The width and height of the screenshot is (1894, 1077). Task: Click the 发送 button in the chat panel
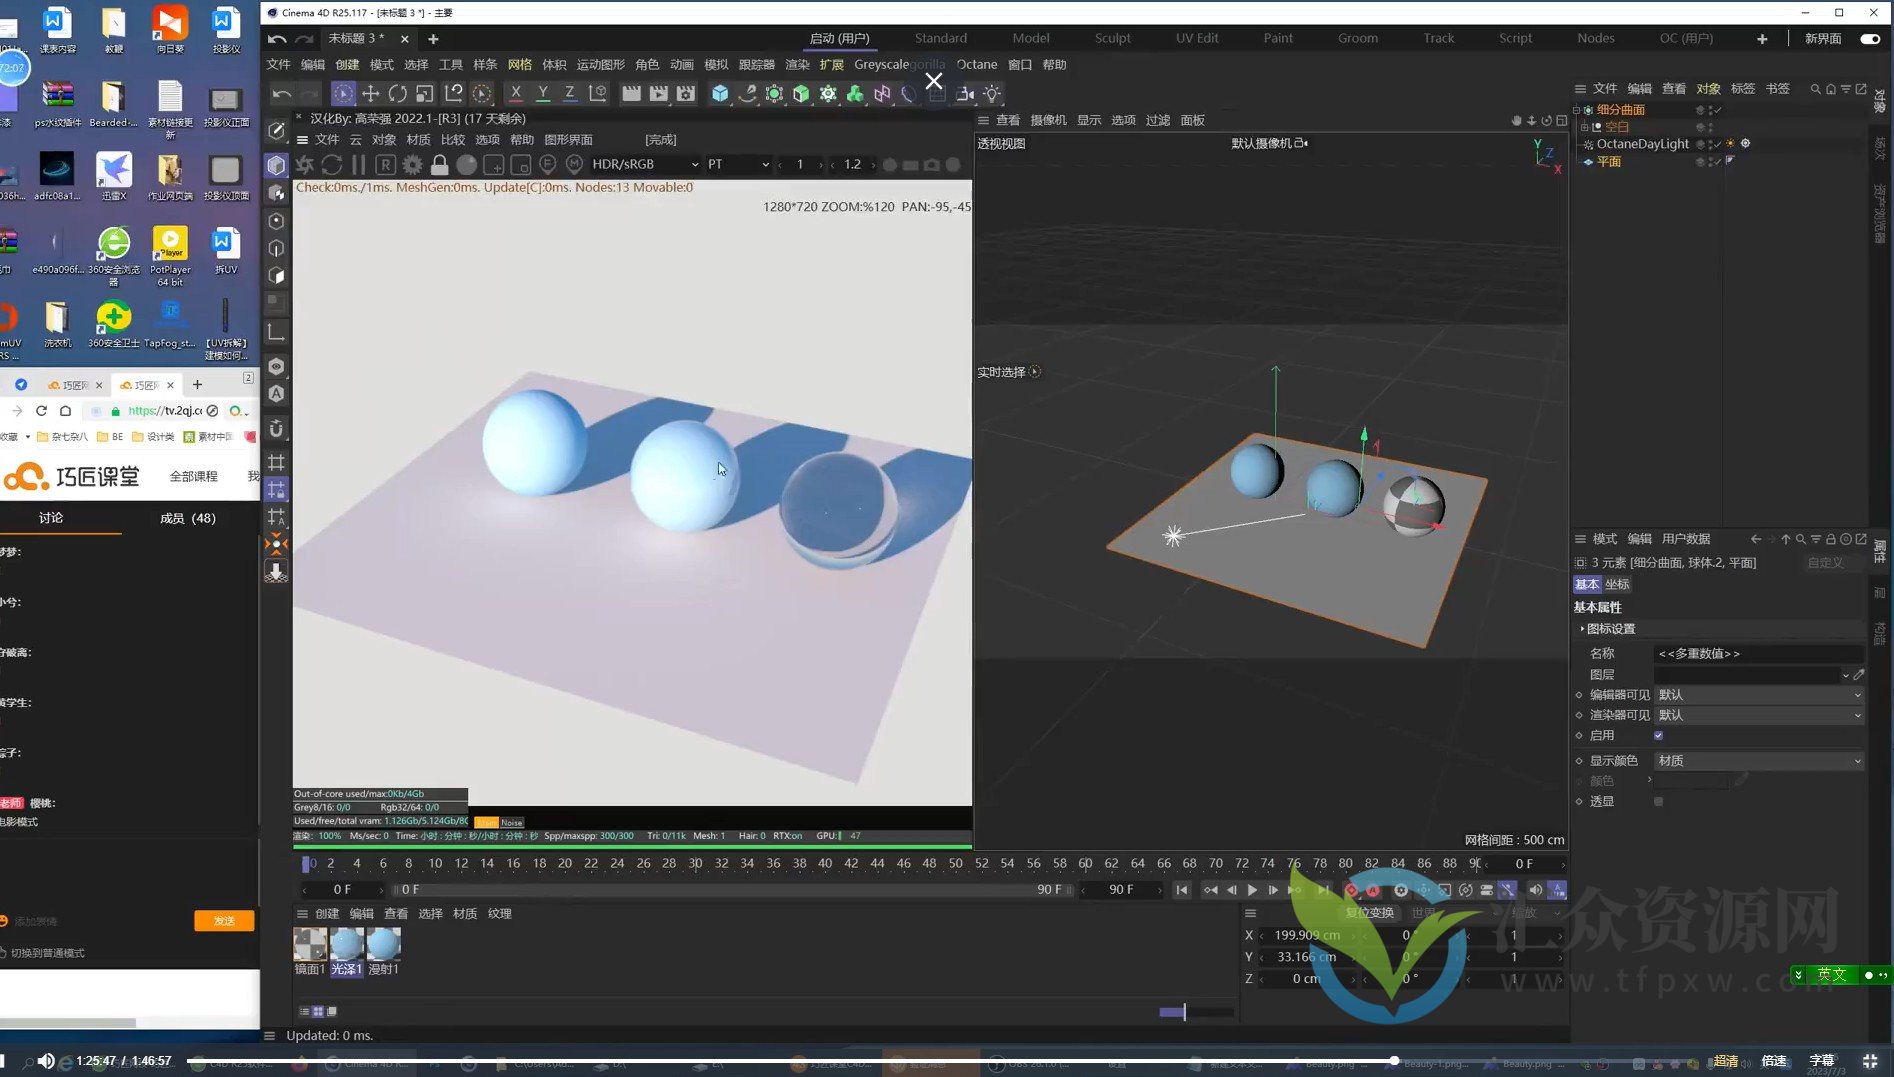click(x=224, y=920)
